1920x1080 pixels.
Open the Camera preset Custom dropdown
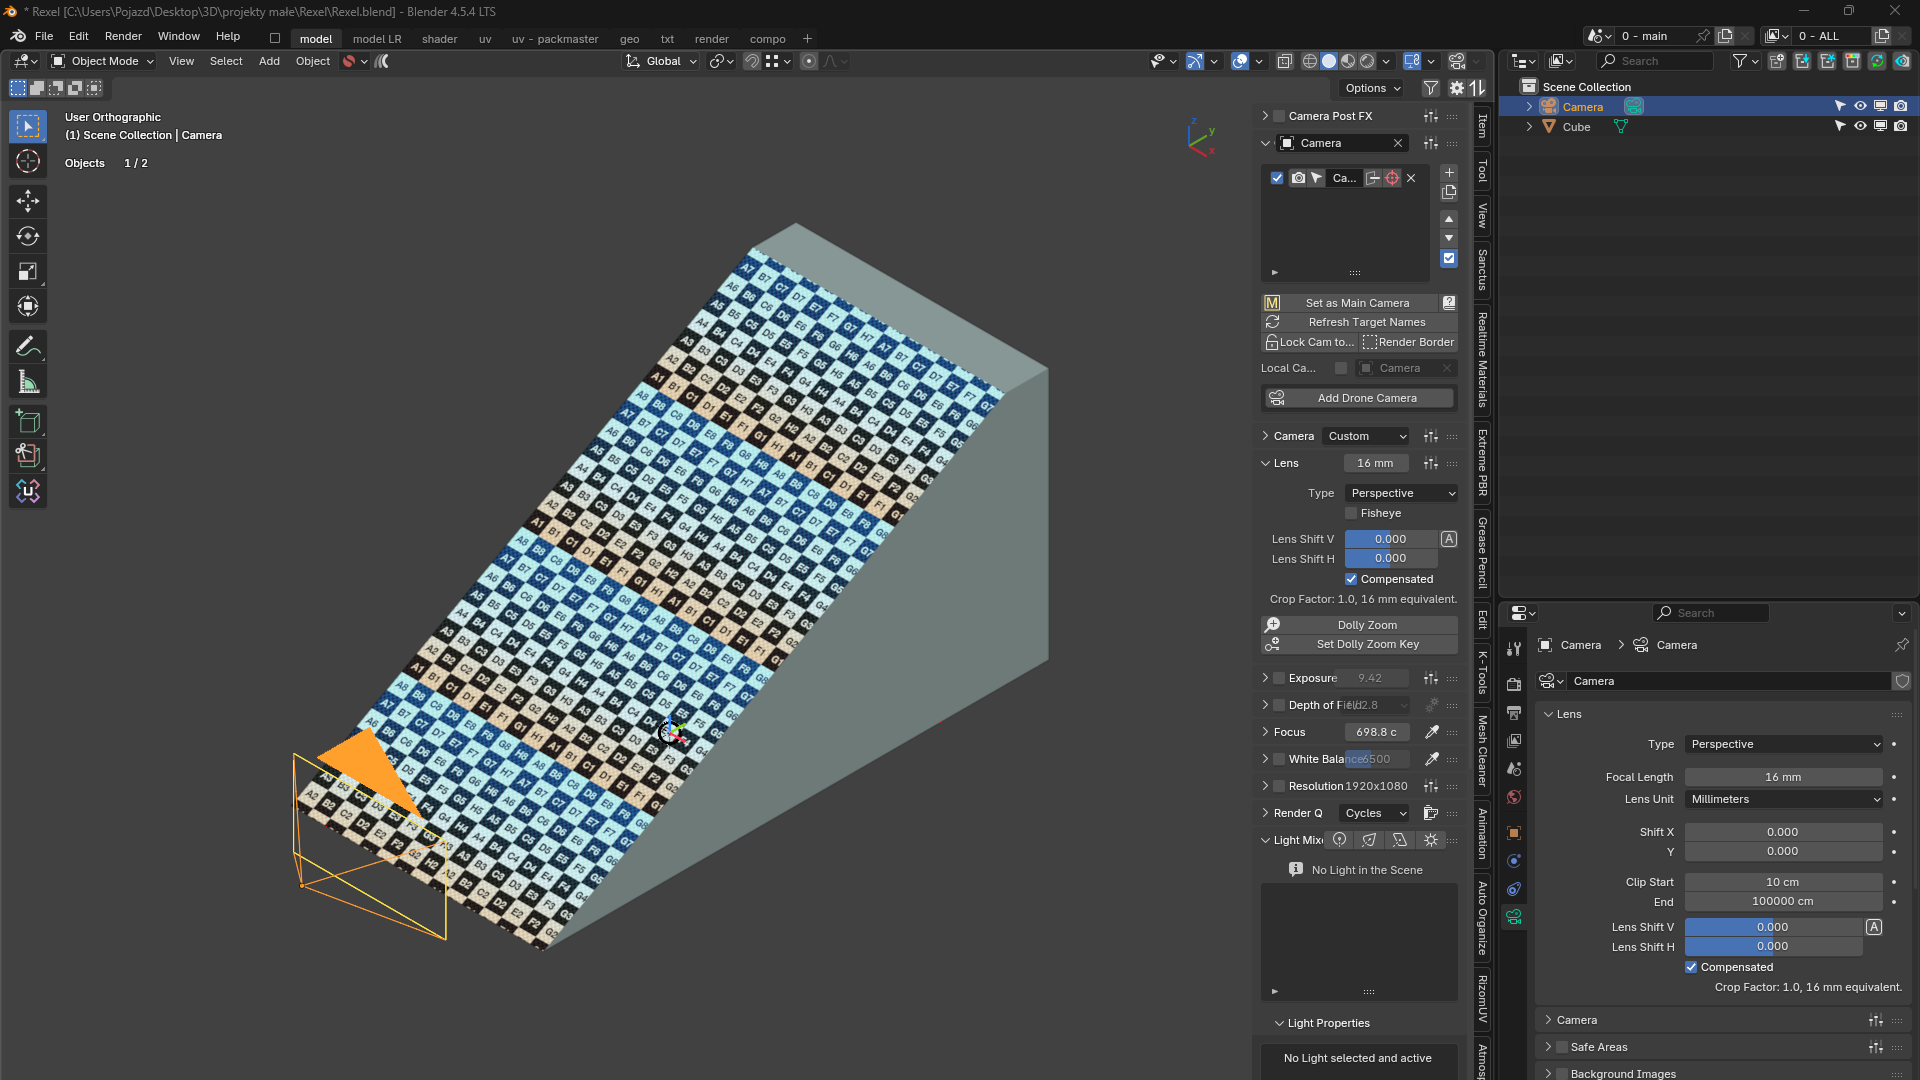[x=1366, y=436]
